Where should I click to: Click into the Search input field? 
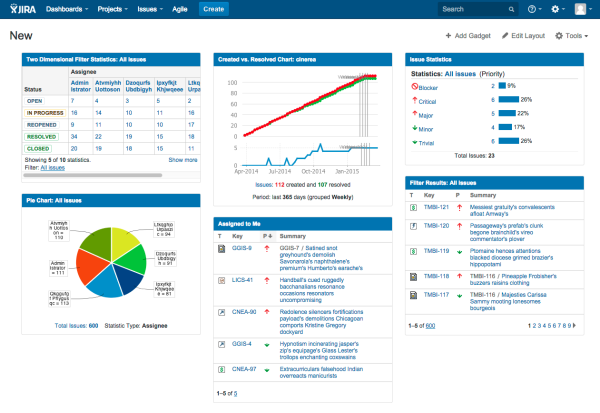click(470, 9)
